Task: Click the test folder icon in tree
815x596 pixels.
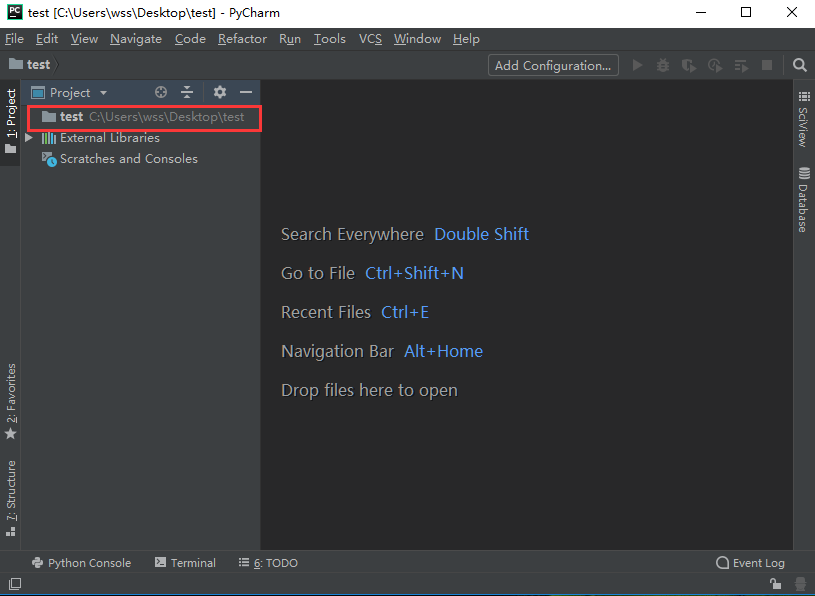Action: click(x=49, y=117)
